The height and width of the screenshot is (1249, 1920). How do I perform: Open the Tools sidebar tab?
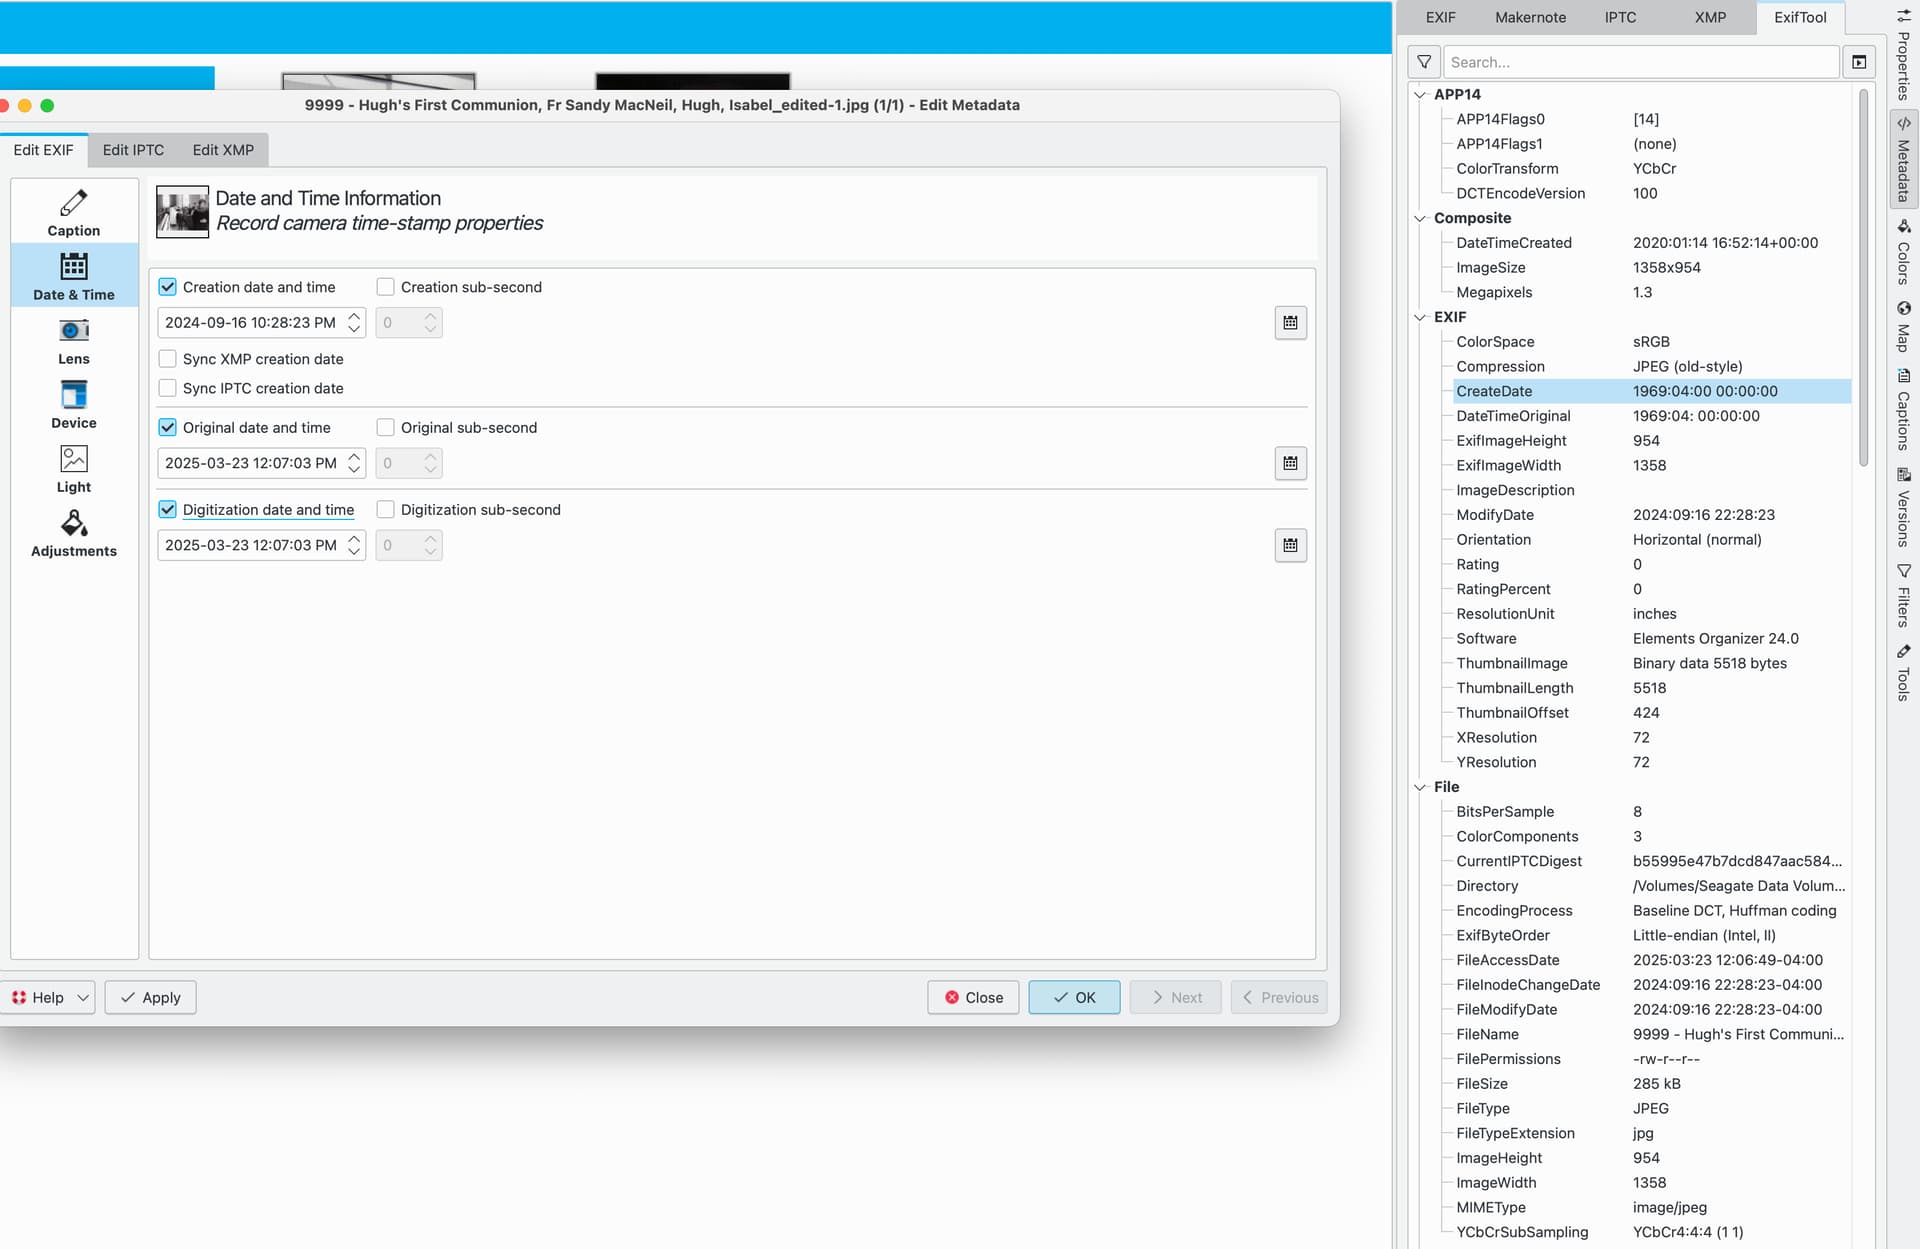(1903, 672)
